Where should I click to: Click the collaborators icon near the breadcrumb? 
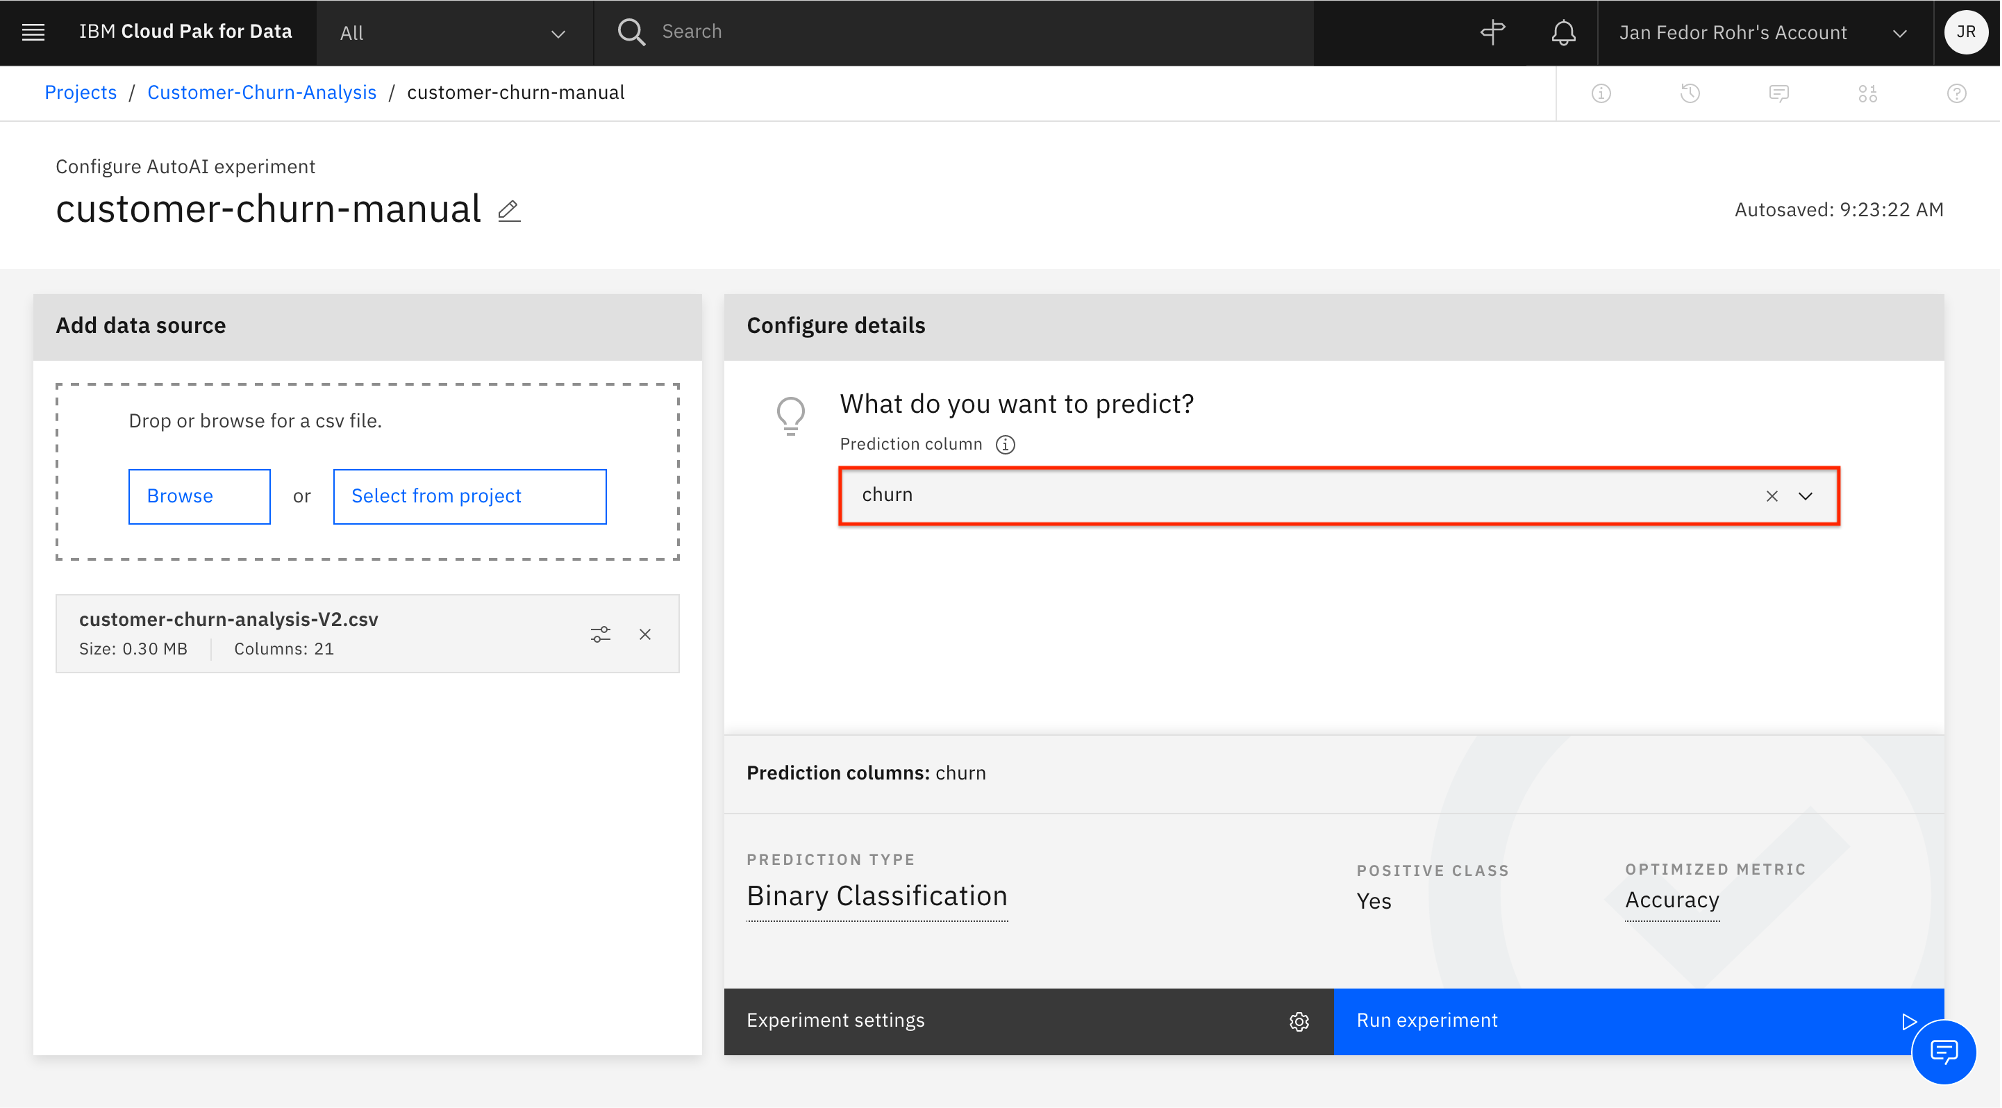pyautogui.click(x=1867, y=93)
